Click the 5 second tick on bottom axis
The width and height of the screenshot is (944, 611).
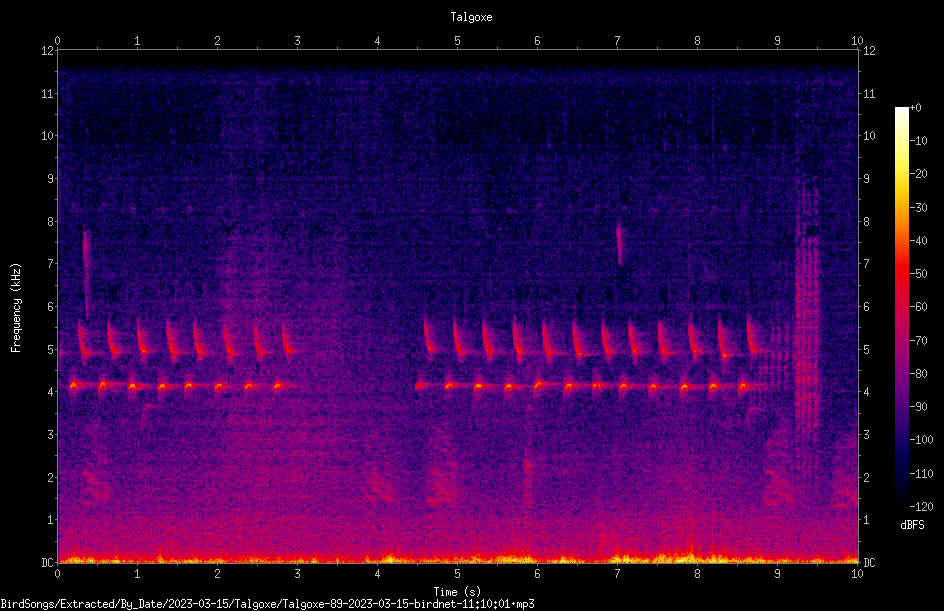click(458, 574)
